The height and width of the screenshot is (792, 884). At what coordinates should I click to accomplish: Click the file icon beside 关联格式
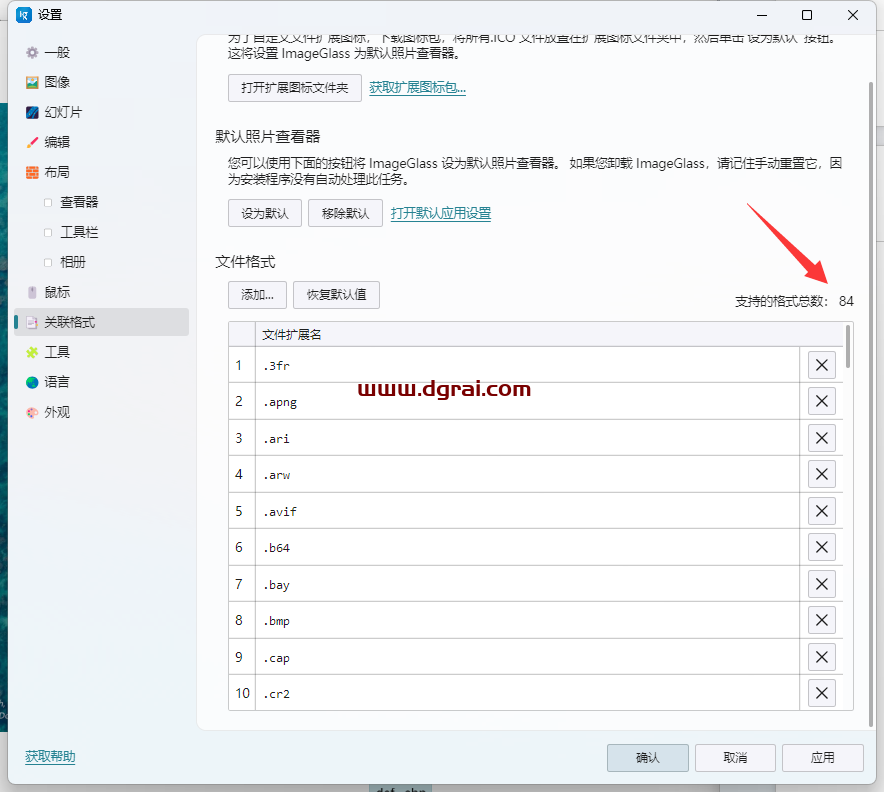pyautogui.click(x=32, y=322)
